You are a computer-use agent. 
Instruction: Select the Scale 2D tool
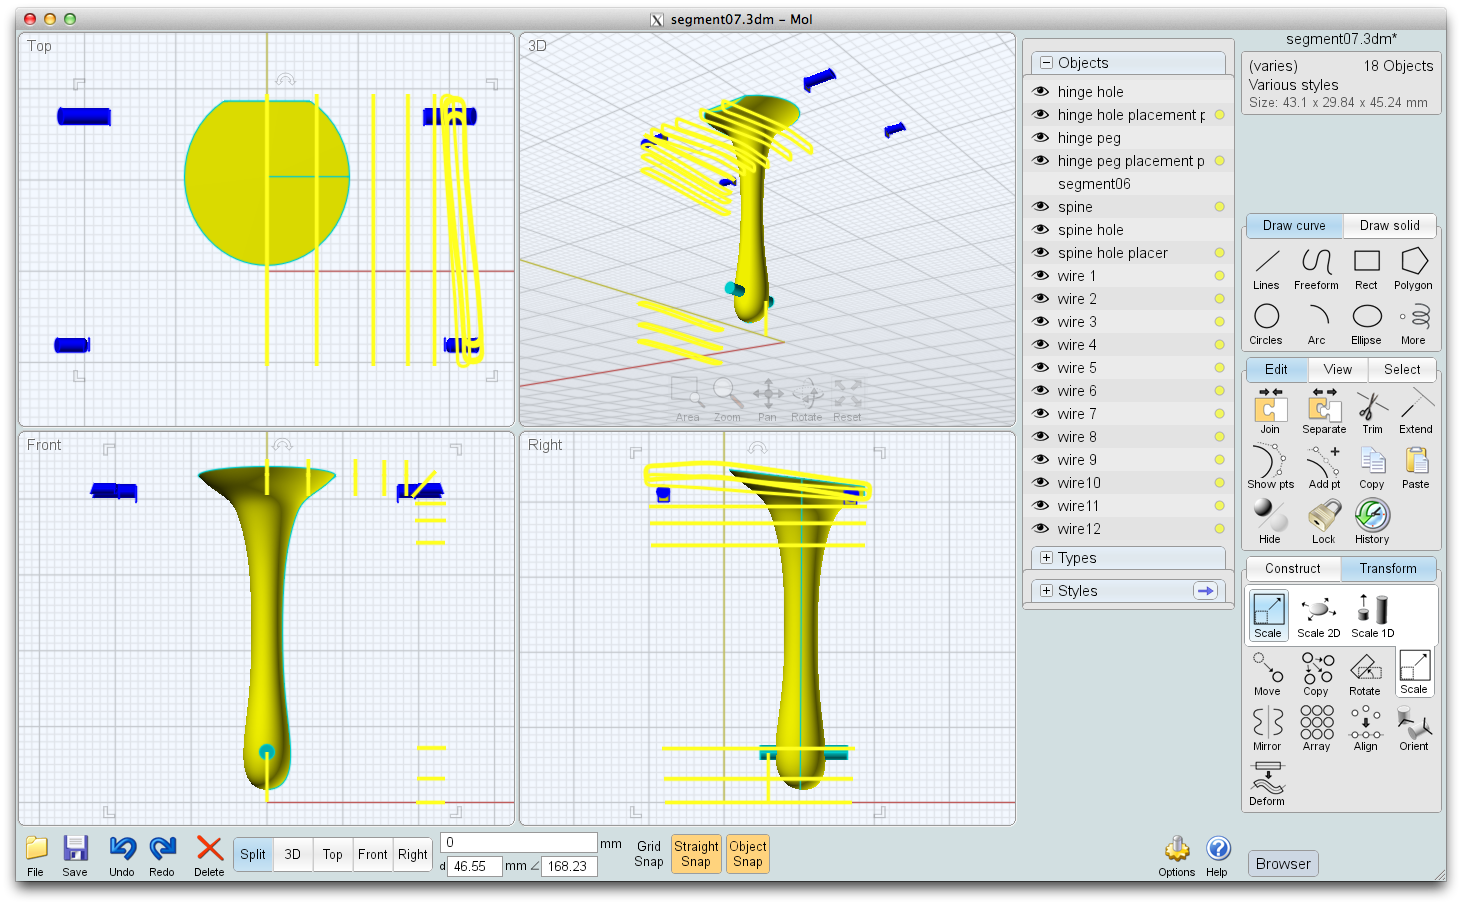tap(1319, 616)
